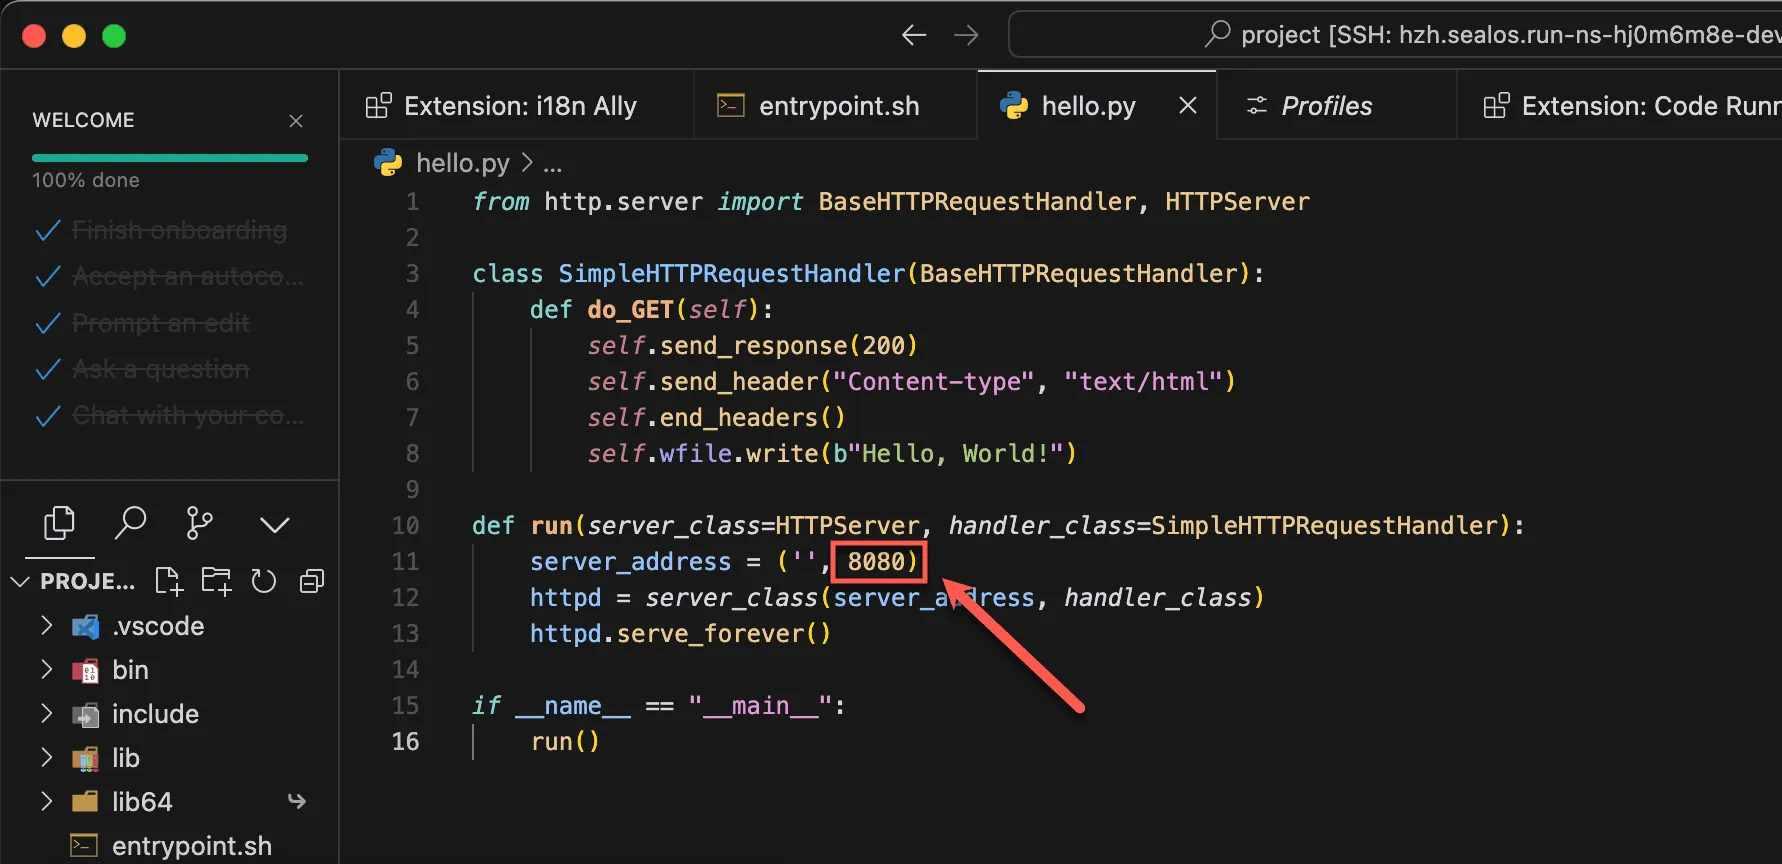Image resolution: width=1782 pixels, height=864 pixels.
Task: Open the Explorer files icon
Action: pos(60,523)
